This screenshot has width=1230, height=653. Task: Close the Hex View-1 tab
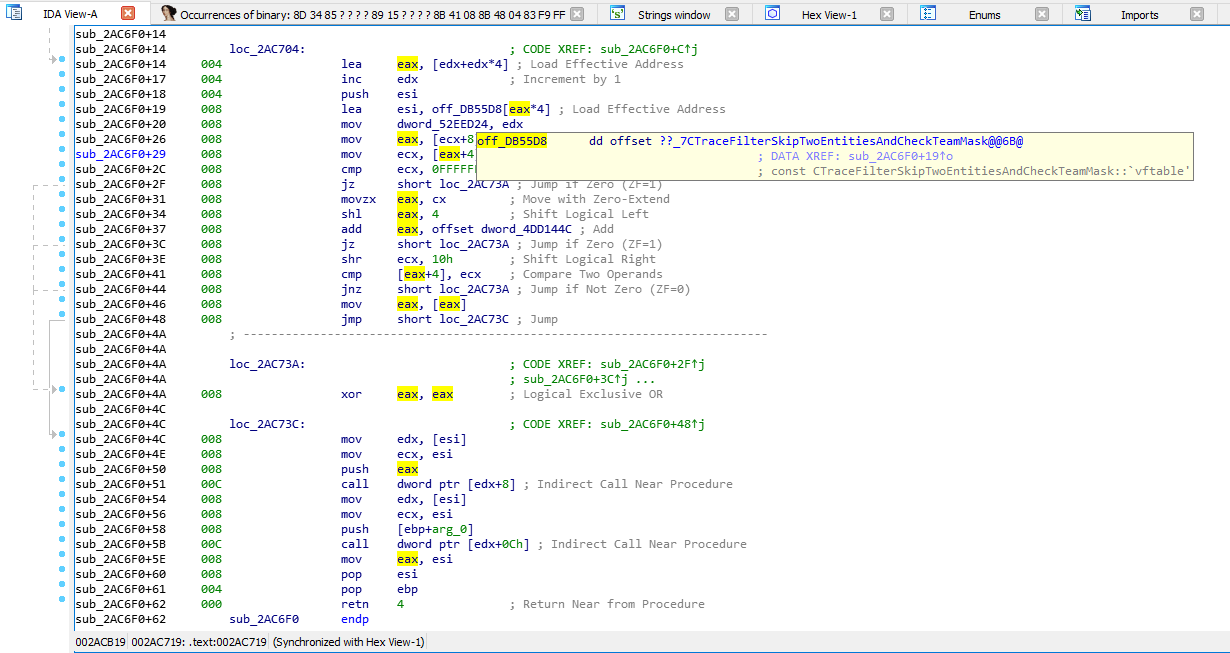[887, 14]
